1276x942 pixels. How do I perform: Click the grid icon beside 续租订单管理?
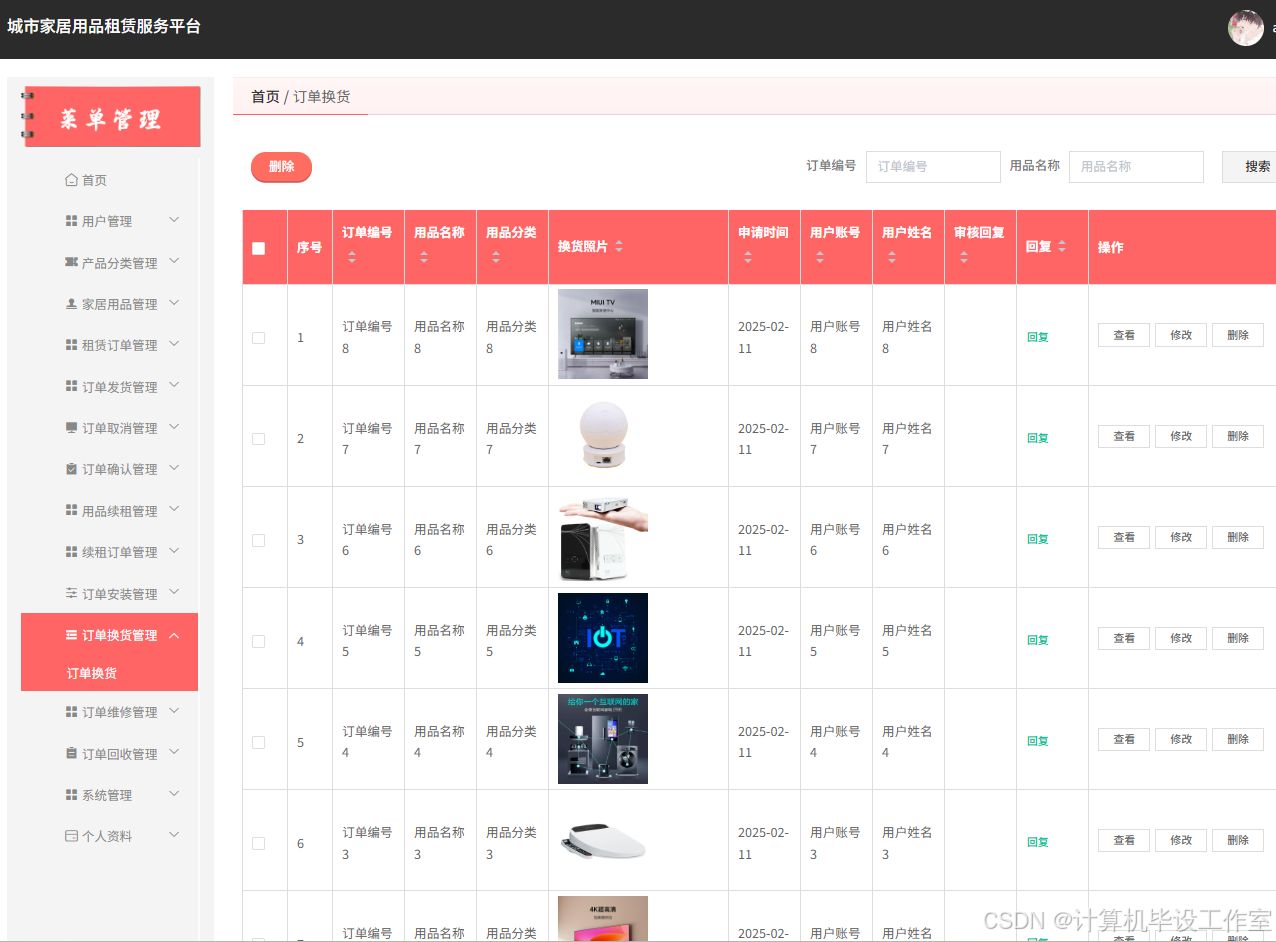[71, 551]
